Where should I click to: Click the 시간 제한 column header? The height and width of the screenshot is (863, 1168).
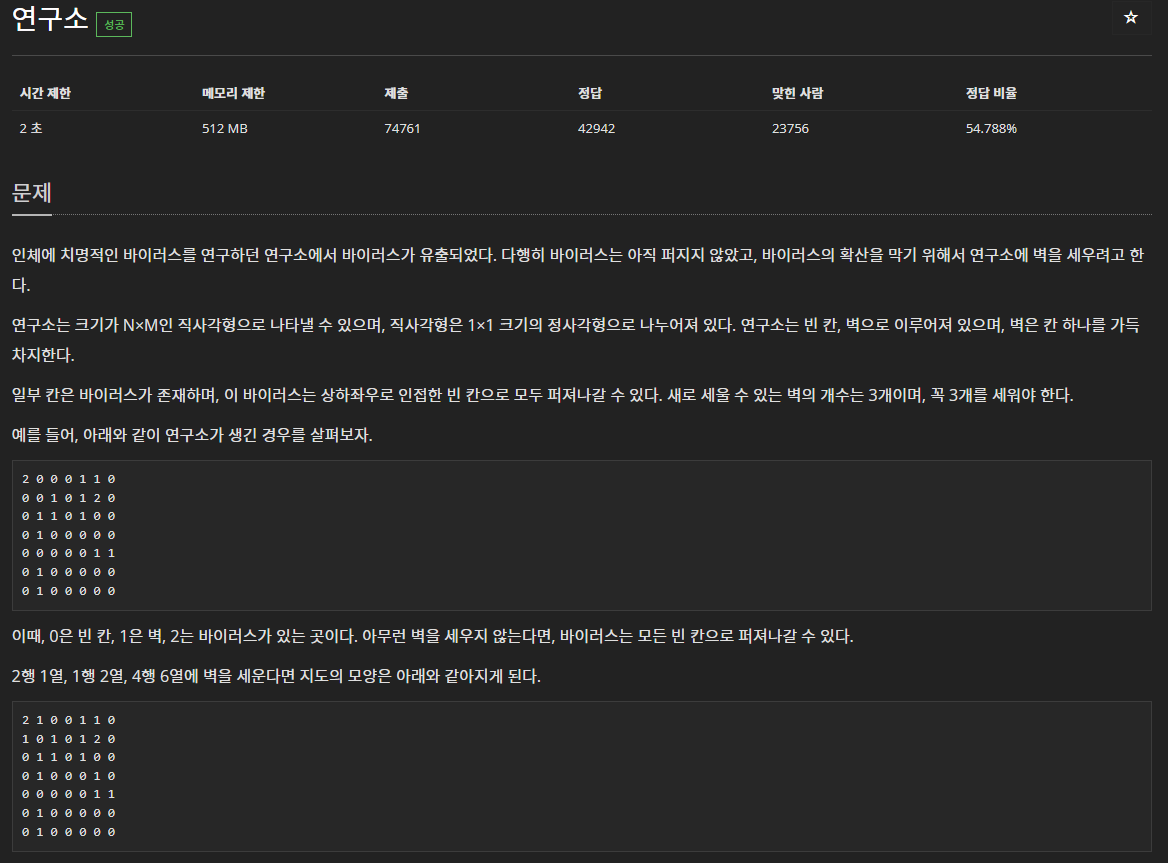[x=45, y=93]
